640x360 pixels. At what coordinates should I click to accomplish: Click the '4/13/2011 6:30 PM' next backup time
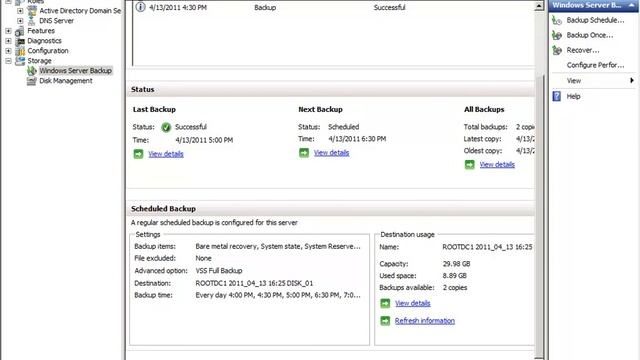click(357, 139)
